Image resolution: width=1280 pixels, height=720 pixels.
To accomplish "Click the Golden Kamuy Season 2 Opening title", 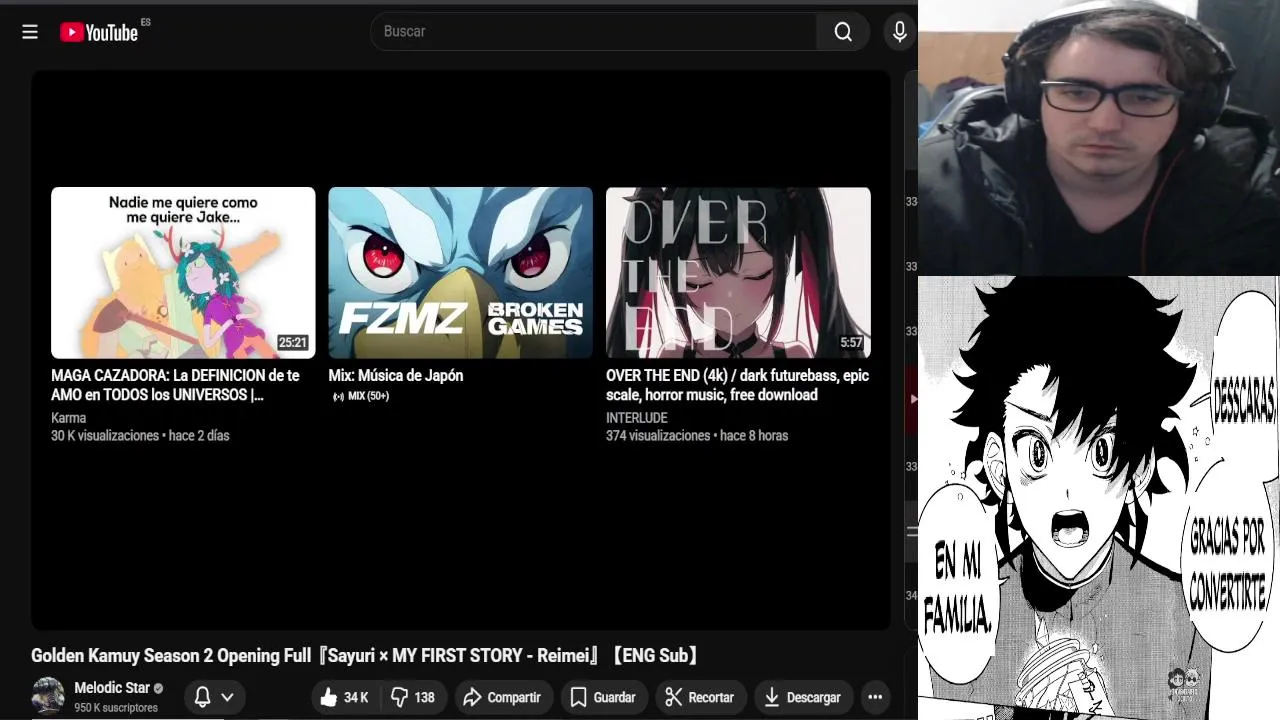I will coord(366,656).
